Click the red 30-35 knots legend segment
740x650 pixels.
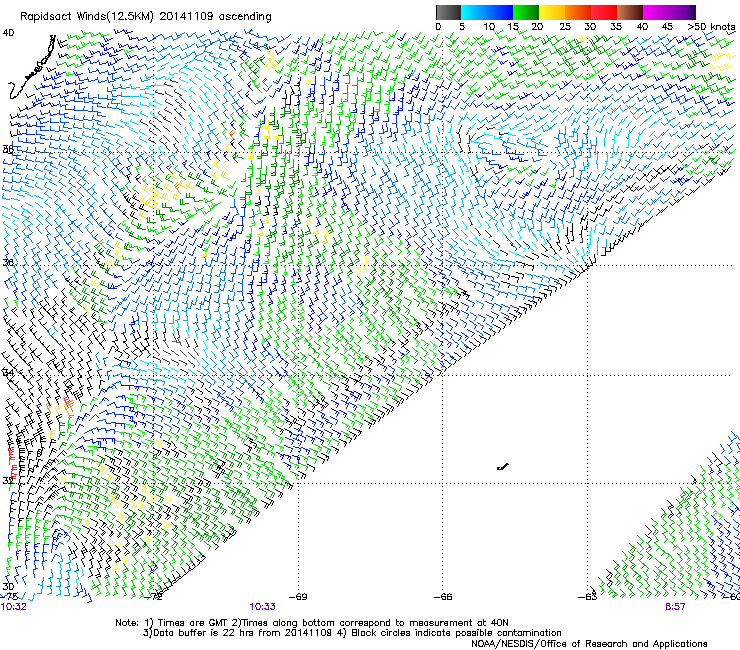tap(604, 12)
